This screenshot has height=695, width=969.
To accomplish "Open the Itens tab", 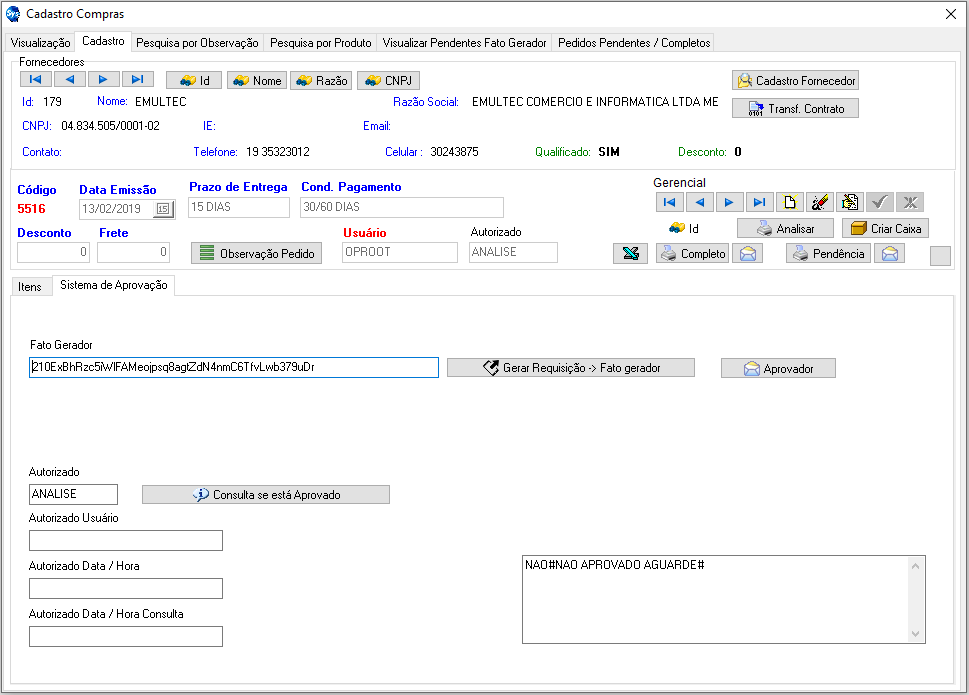I will [x=31, y=287].
